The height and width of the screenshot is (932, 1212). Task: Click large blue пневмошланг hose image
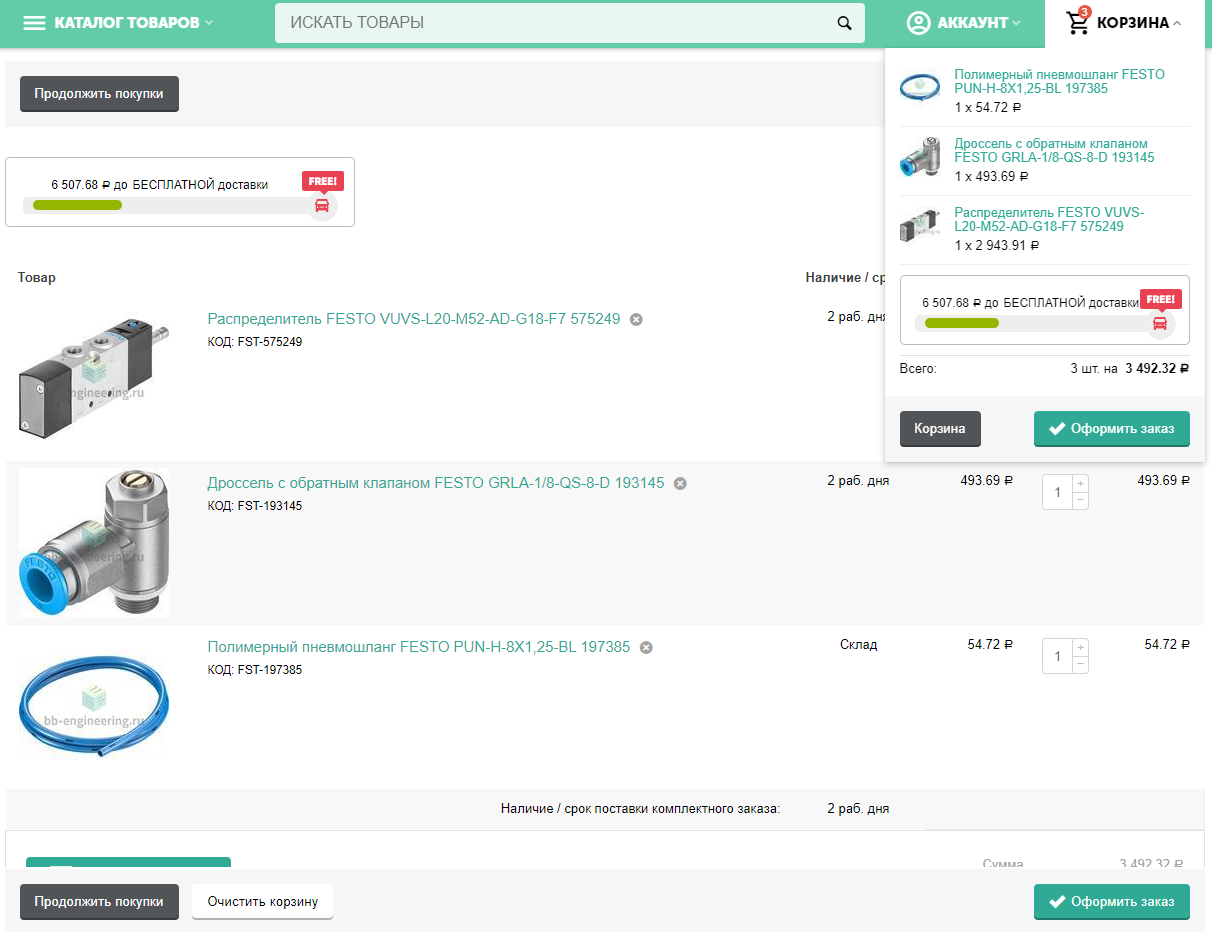pyautogui.click(x=94, y=707)
